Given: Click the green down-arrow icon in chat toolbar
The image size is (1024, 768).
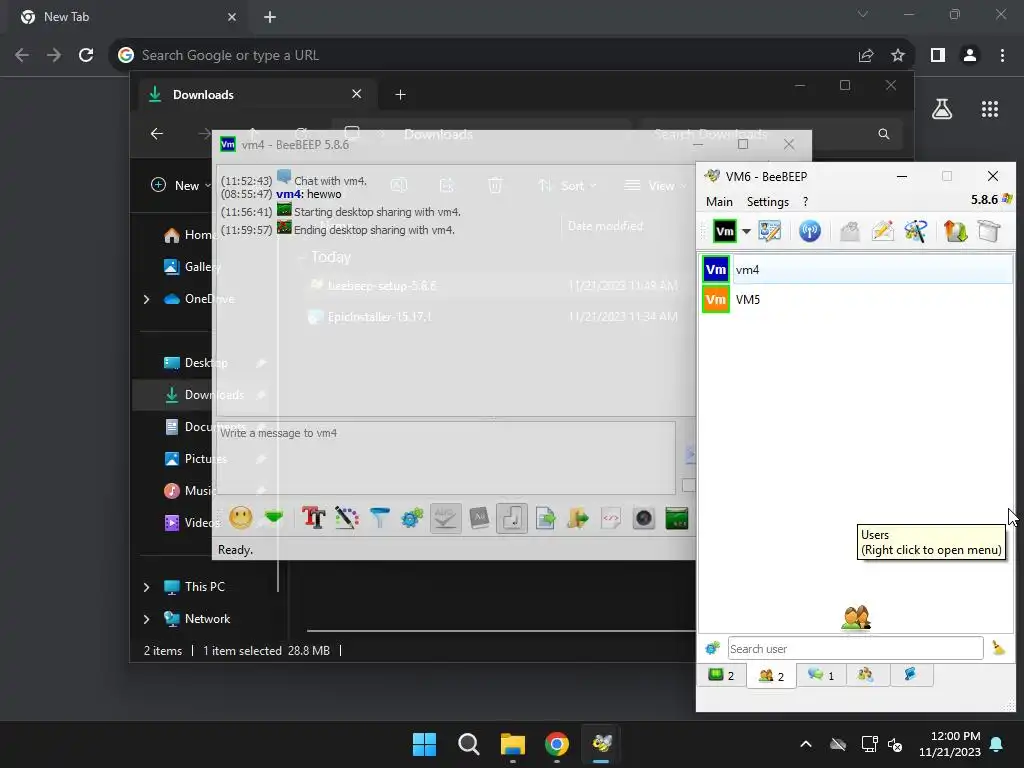Looking at the screenshot, I should [274, 518].
